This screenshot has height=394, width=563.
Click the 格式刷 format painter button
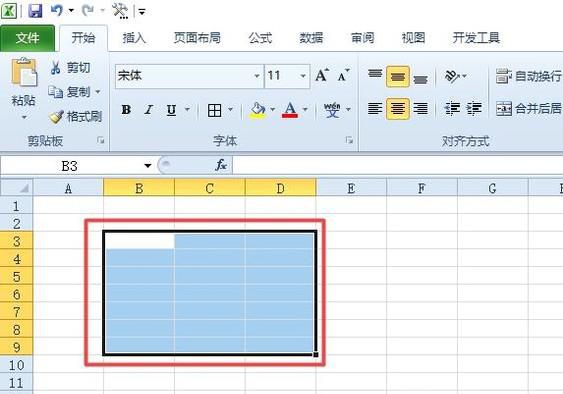tap(76, 116)
